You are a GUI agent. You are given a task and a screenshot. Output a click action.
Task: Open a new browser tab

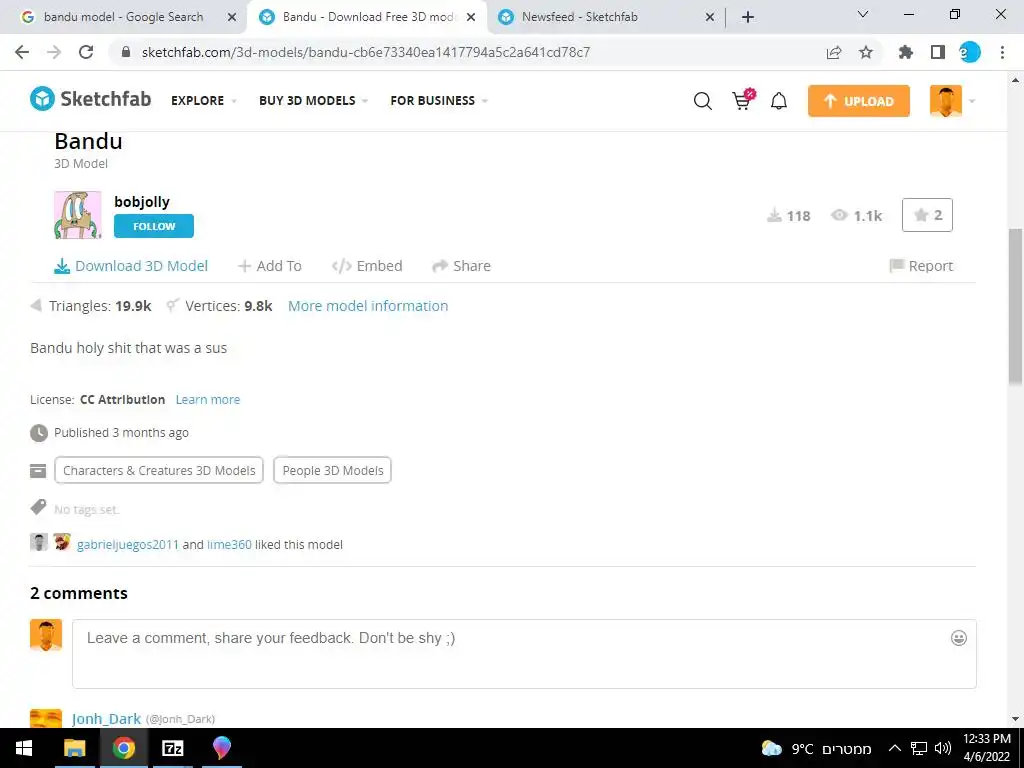pyautogui.click(x=748, y=18)
